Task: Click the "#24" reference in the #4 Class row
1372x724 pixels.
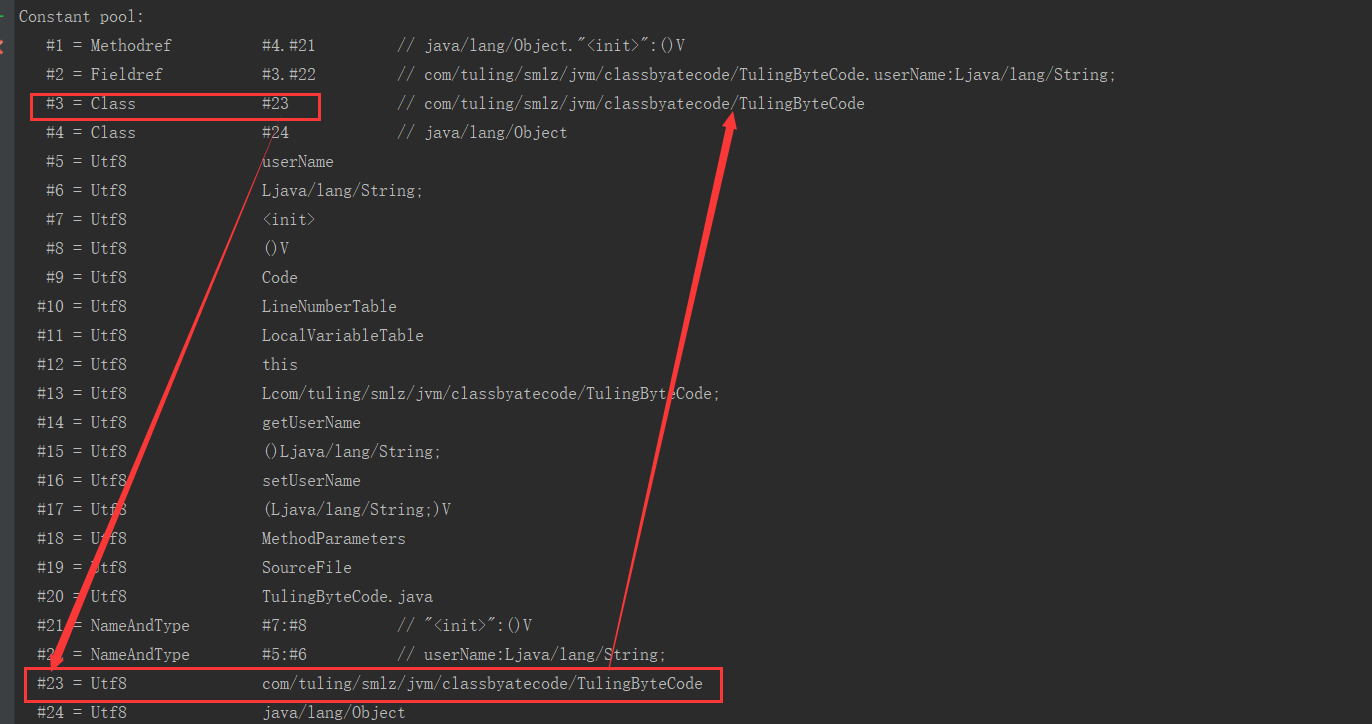Action: pos(275,132)
